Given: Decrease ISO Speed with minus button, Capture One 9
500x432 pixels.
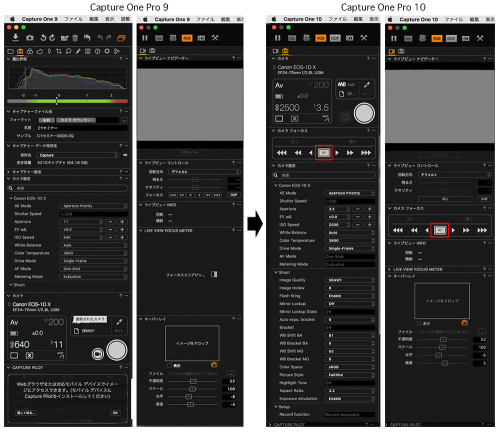Looking at the screenshot, I should [x=110, y=237].
